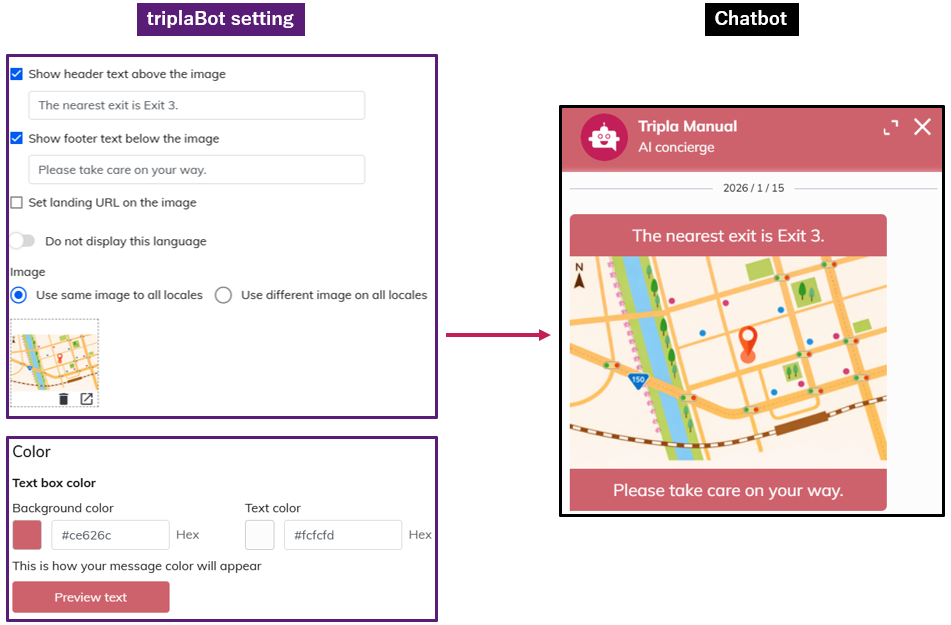
Task: Open the image in new window icon
Action: (x=87, y=399)
